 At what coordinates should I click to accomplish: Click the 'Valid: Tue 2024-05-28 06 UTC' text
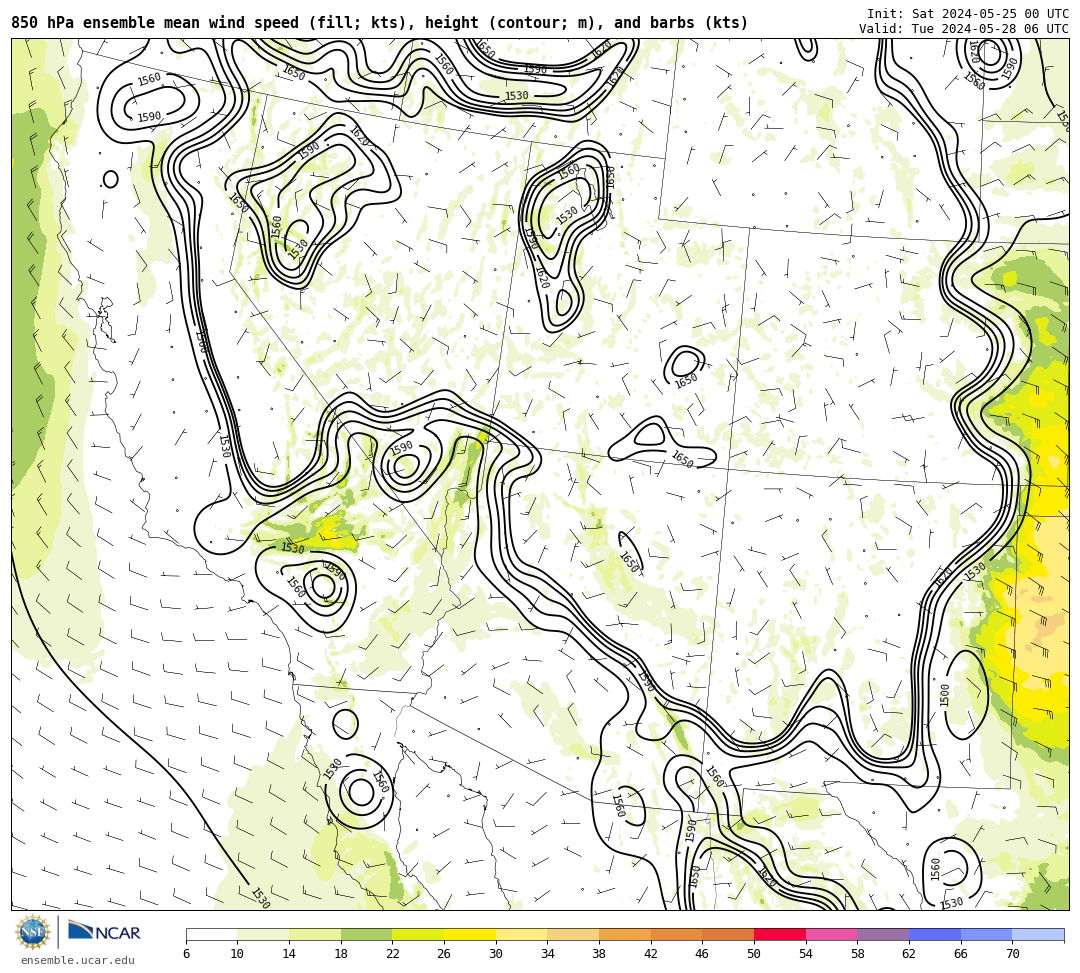(x=964, y=29)
